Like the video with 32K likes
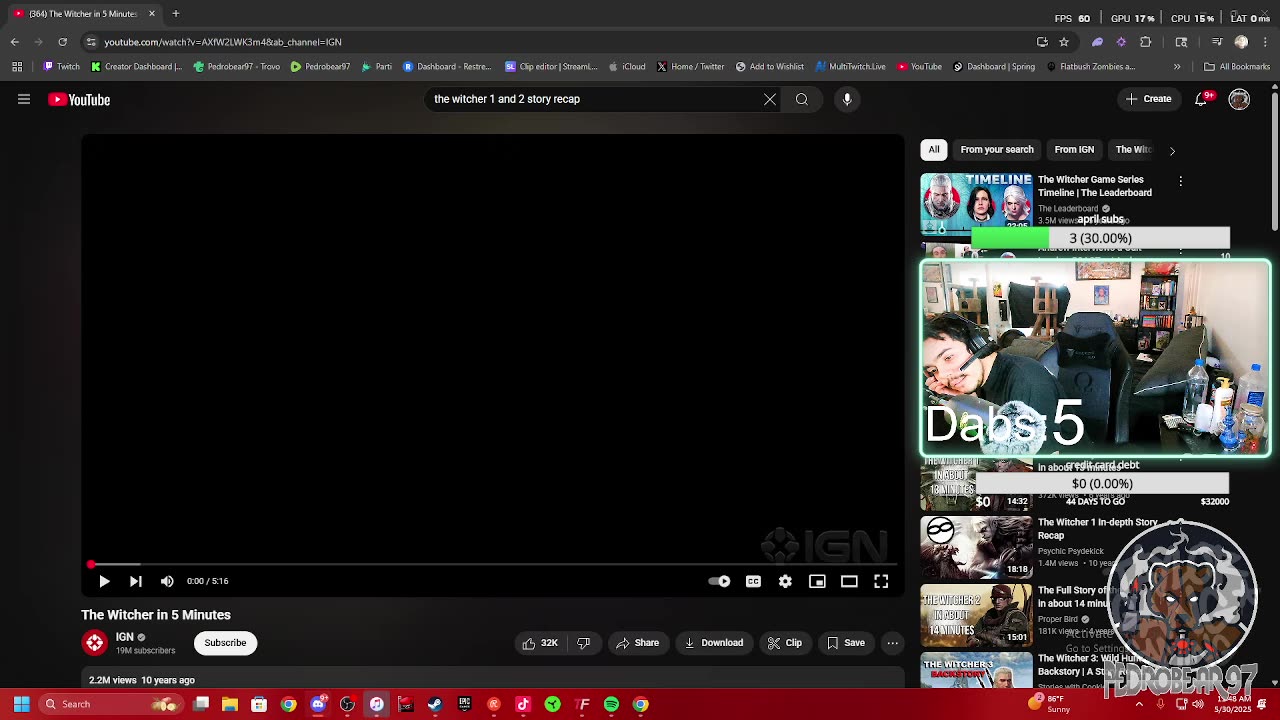The image size is (1280, 720). point(539,643)
